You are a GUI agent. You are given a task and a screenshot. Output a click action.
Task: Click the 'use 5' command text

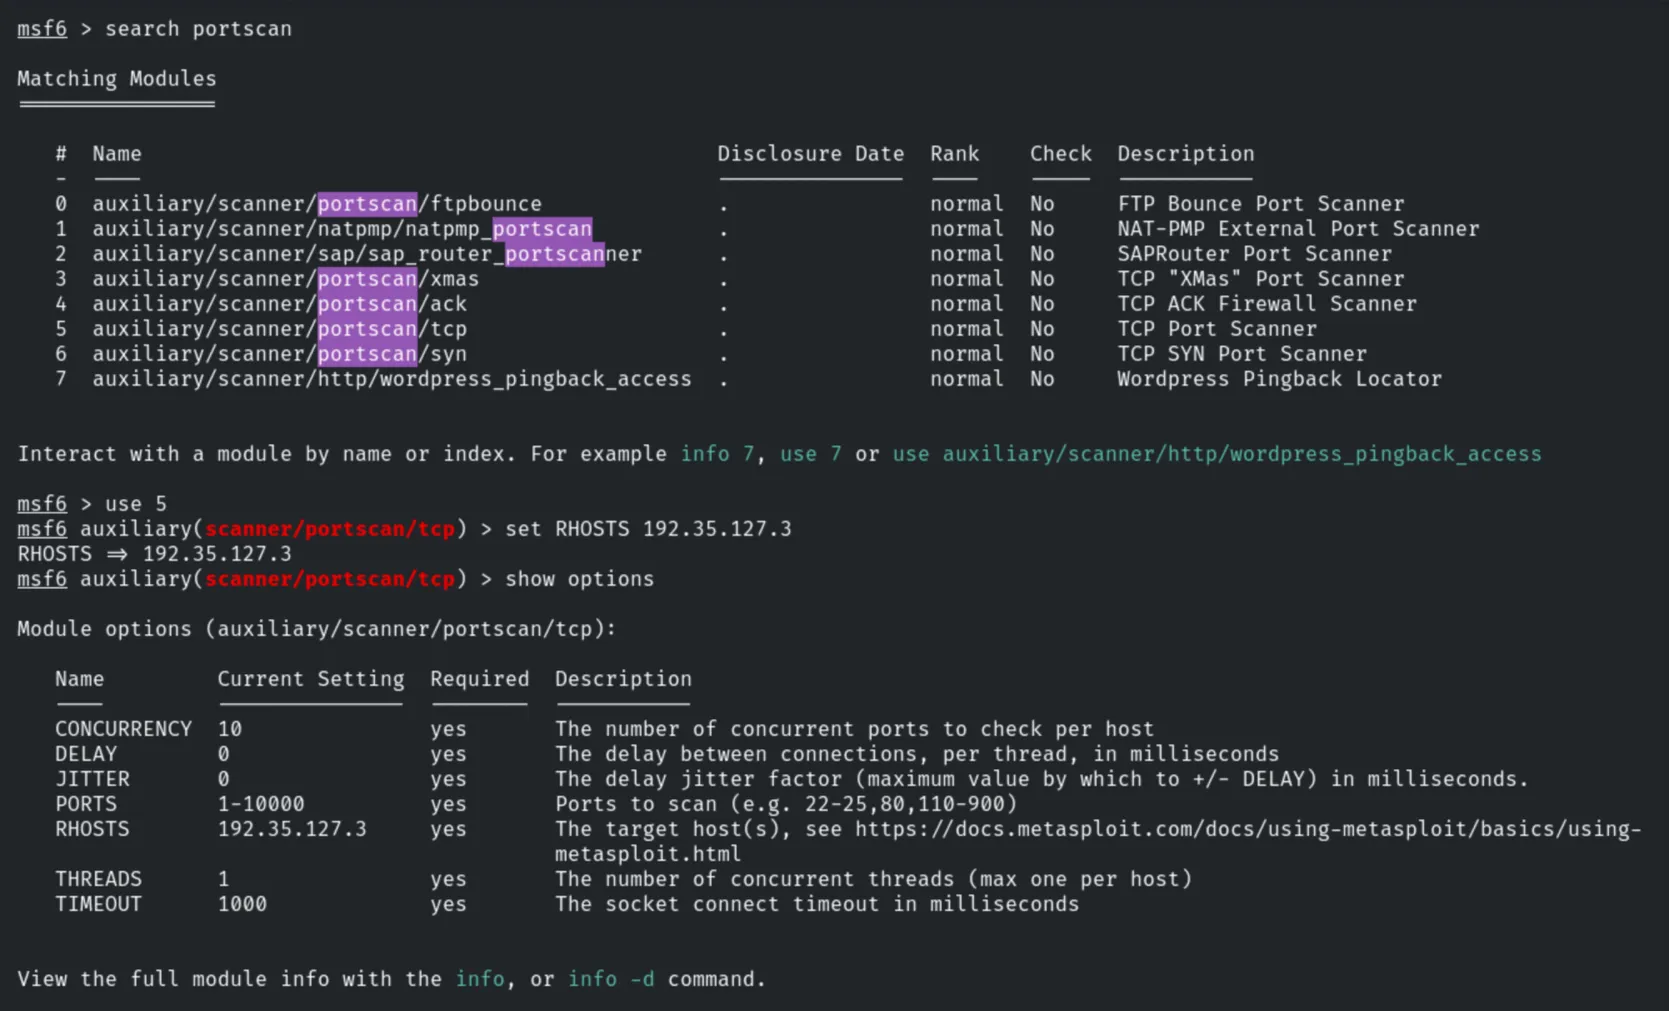pos(136,504)
